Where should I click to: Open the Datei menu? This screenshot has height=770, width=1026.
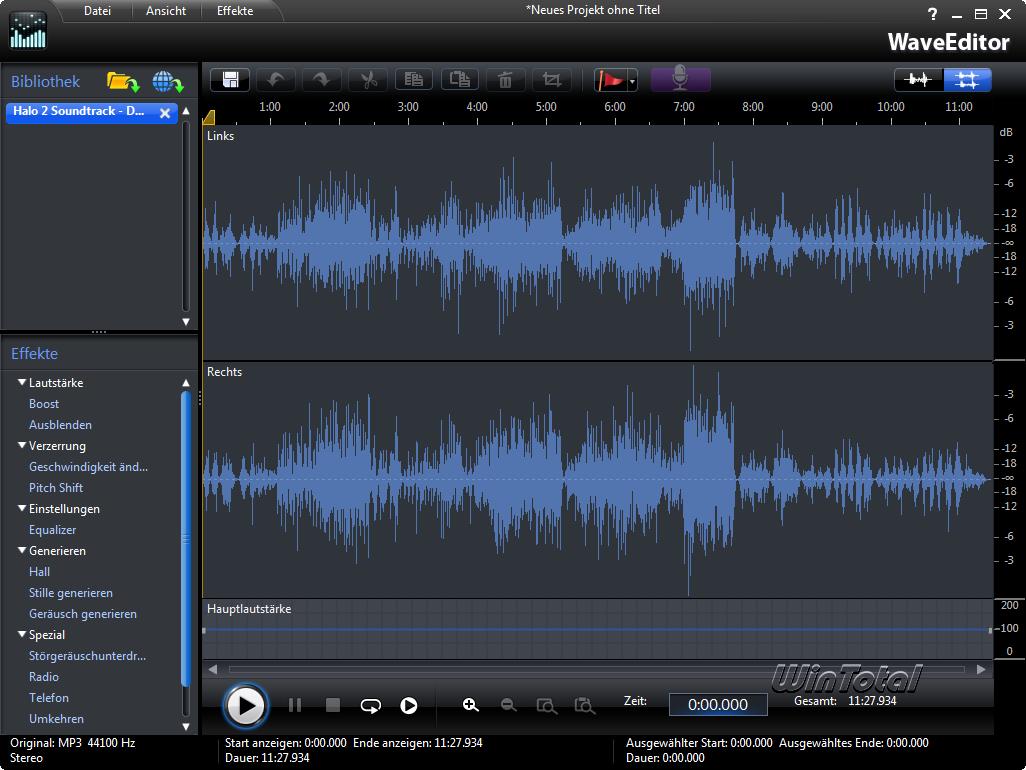point(97,11)
